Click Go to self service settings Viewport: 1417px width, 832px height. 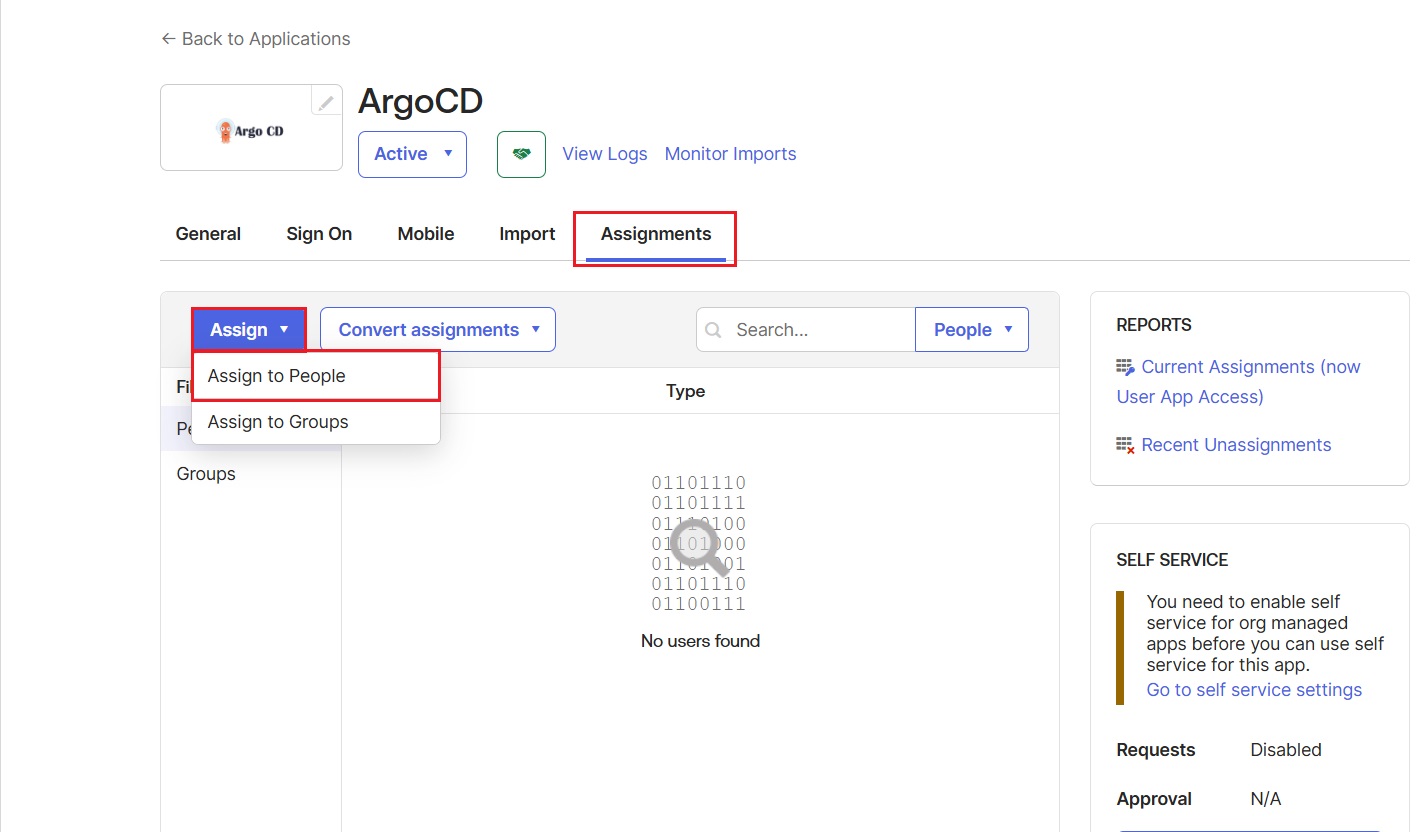[x=1254, y=689]
